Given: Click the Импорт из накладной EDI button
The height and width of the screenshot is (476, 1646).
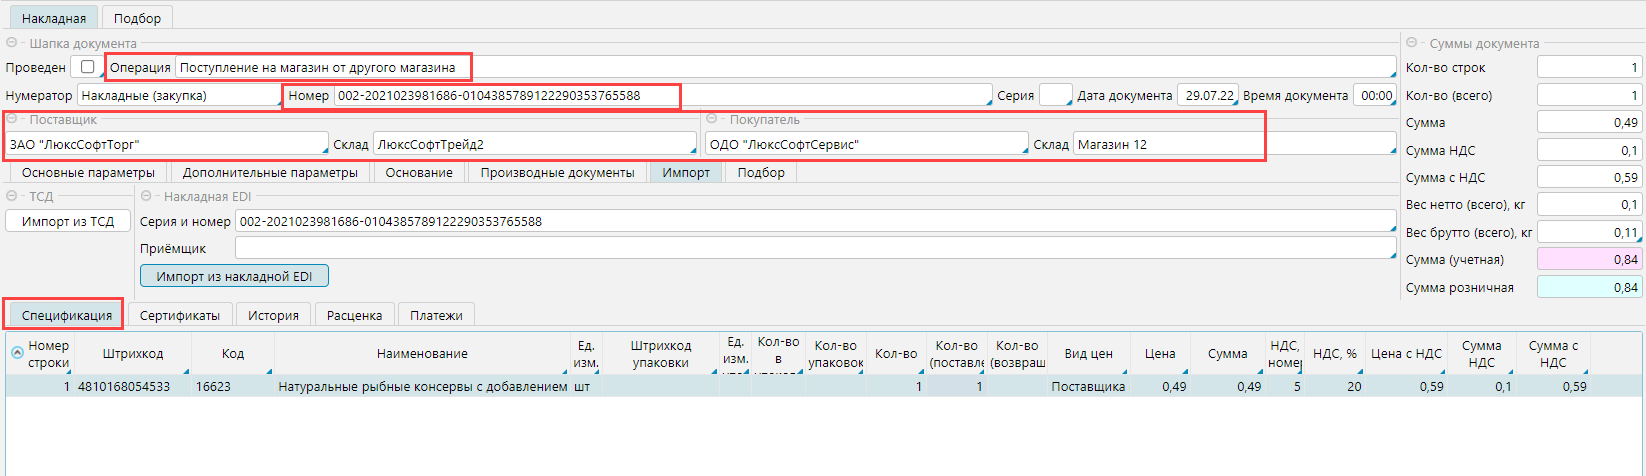Looking at the screenshot, I should point(234,276).
